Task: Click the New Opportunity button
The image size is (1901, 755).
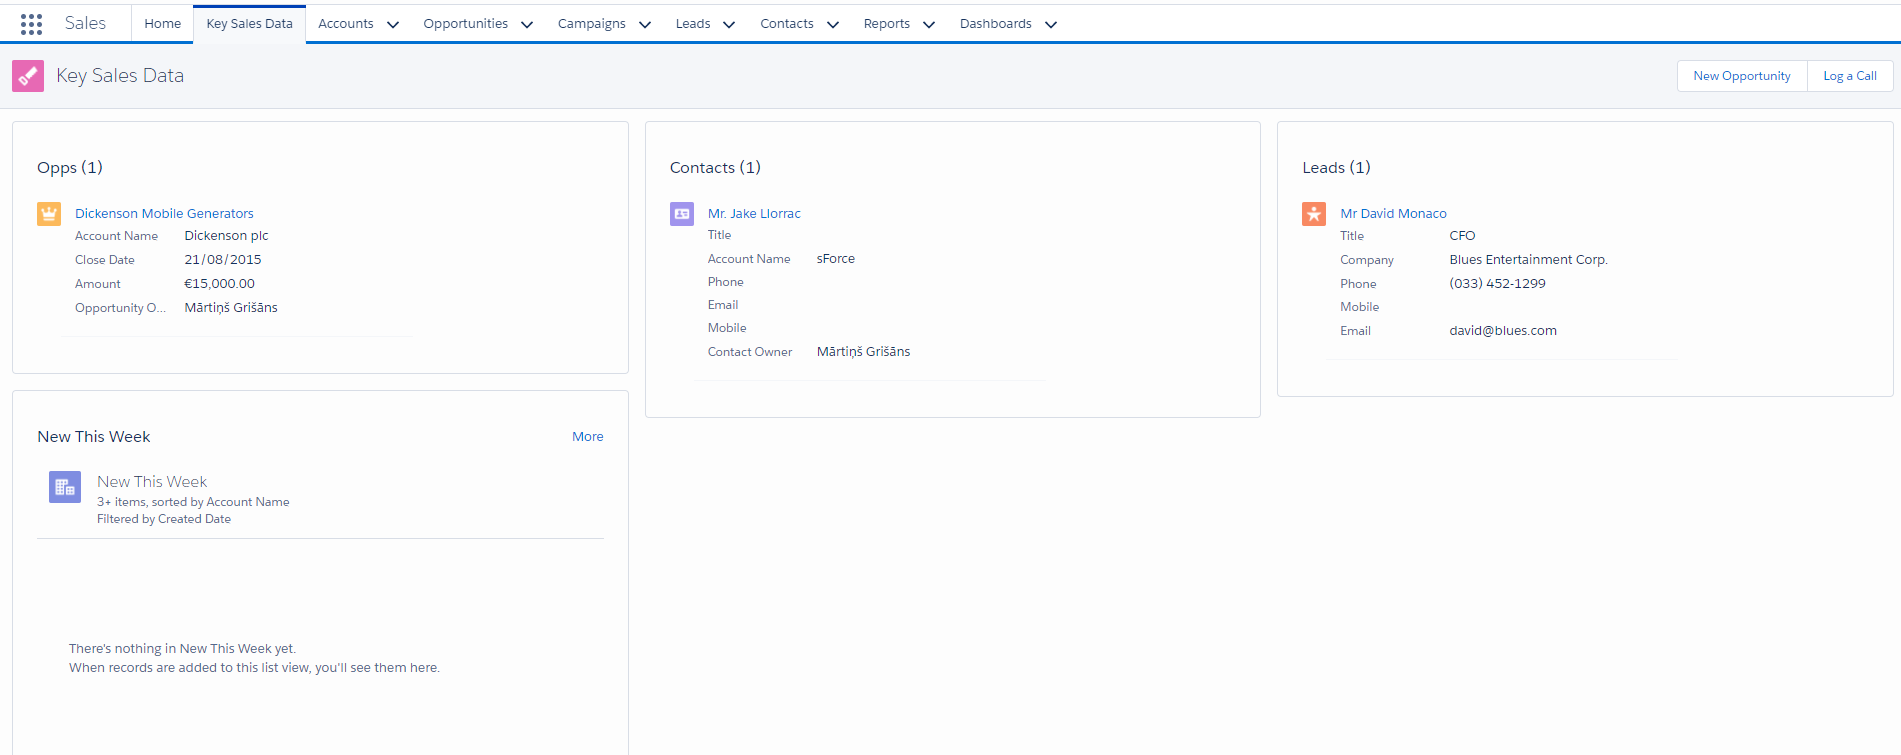Action: click(1741, 76)
